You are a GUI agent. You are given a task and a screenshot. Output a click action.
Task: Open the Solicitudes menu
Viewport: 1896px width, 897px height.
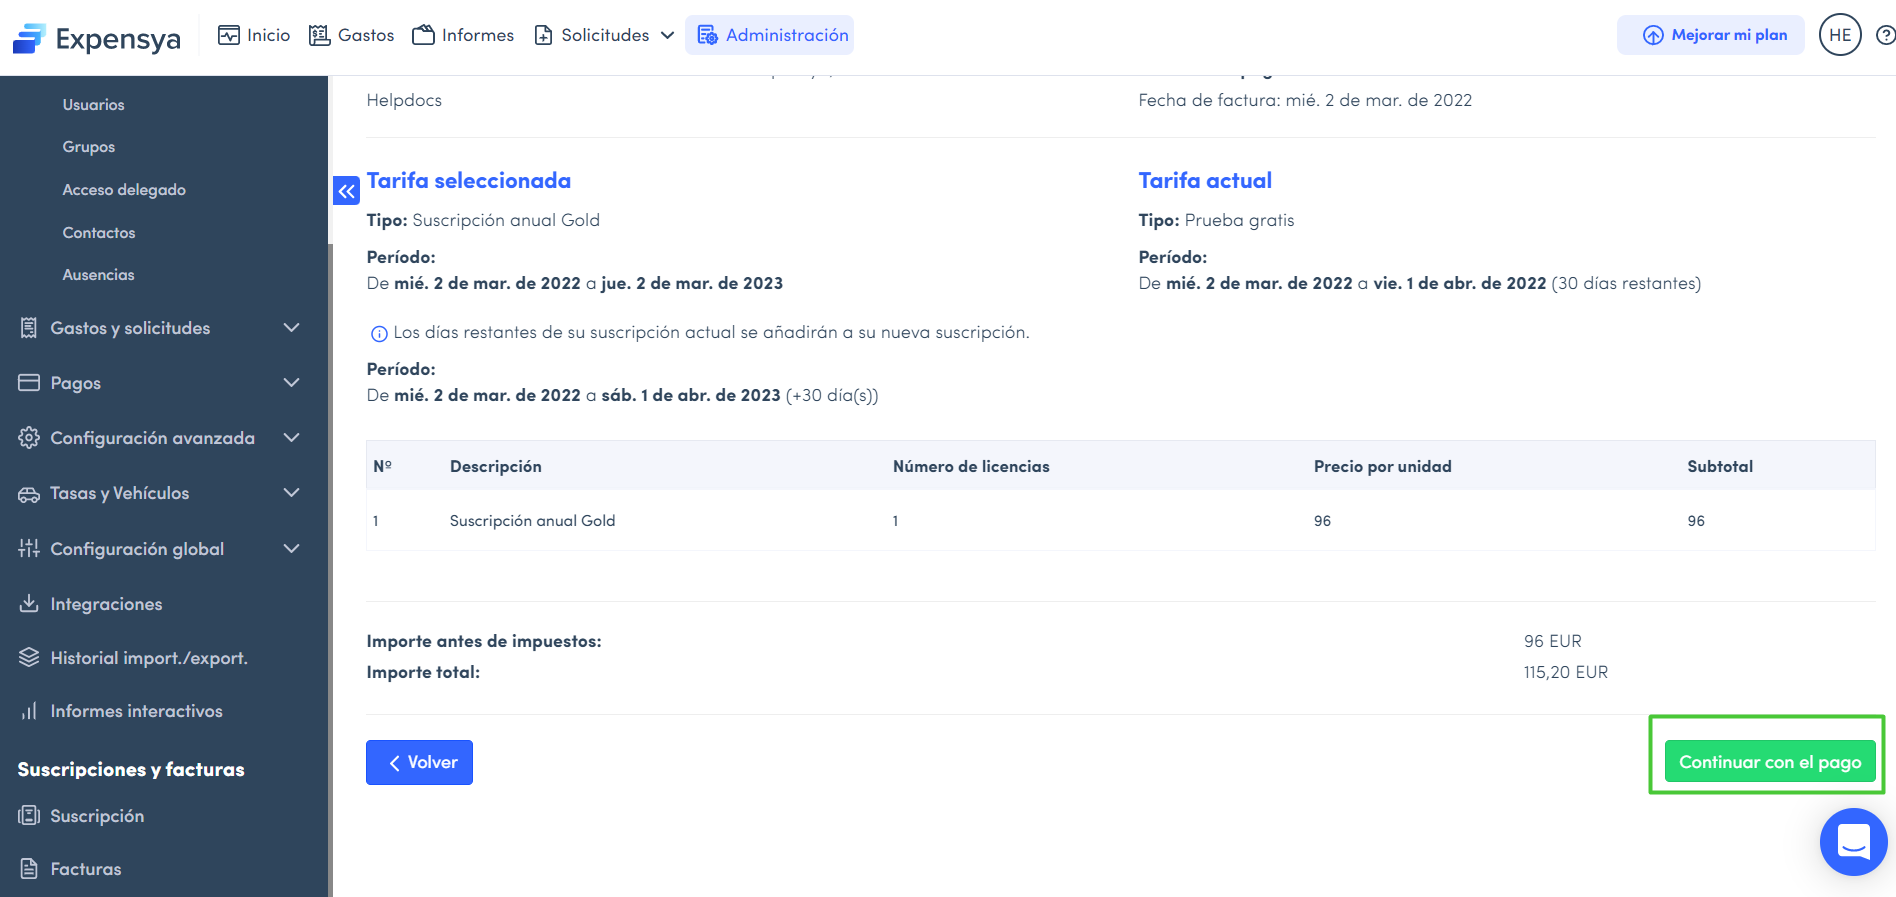pyautogui.click(x=604, y=35)
